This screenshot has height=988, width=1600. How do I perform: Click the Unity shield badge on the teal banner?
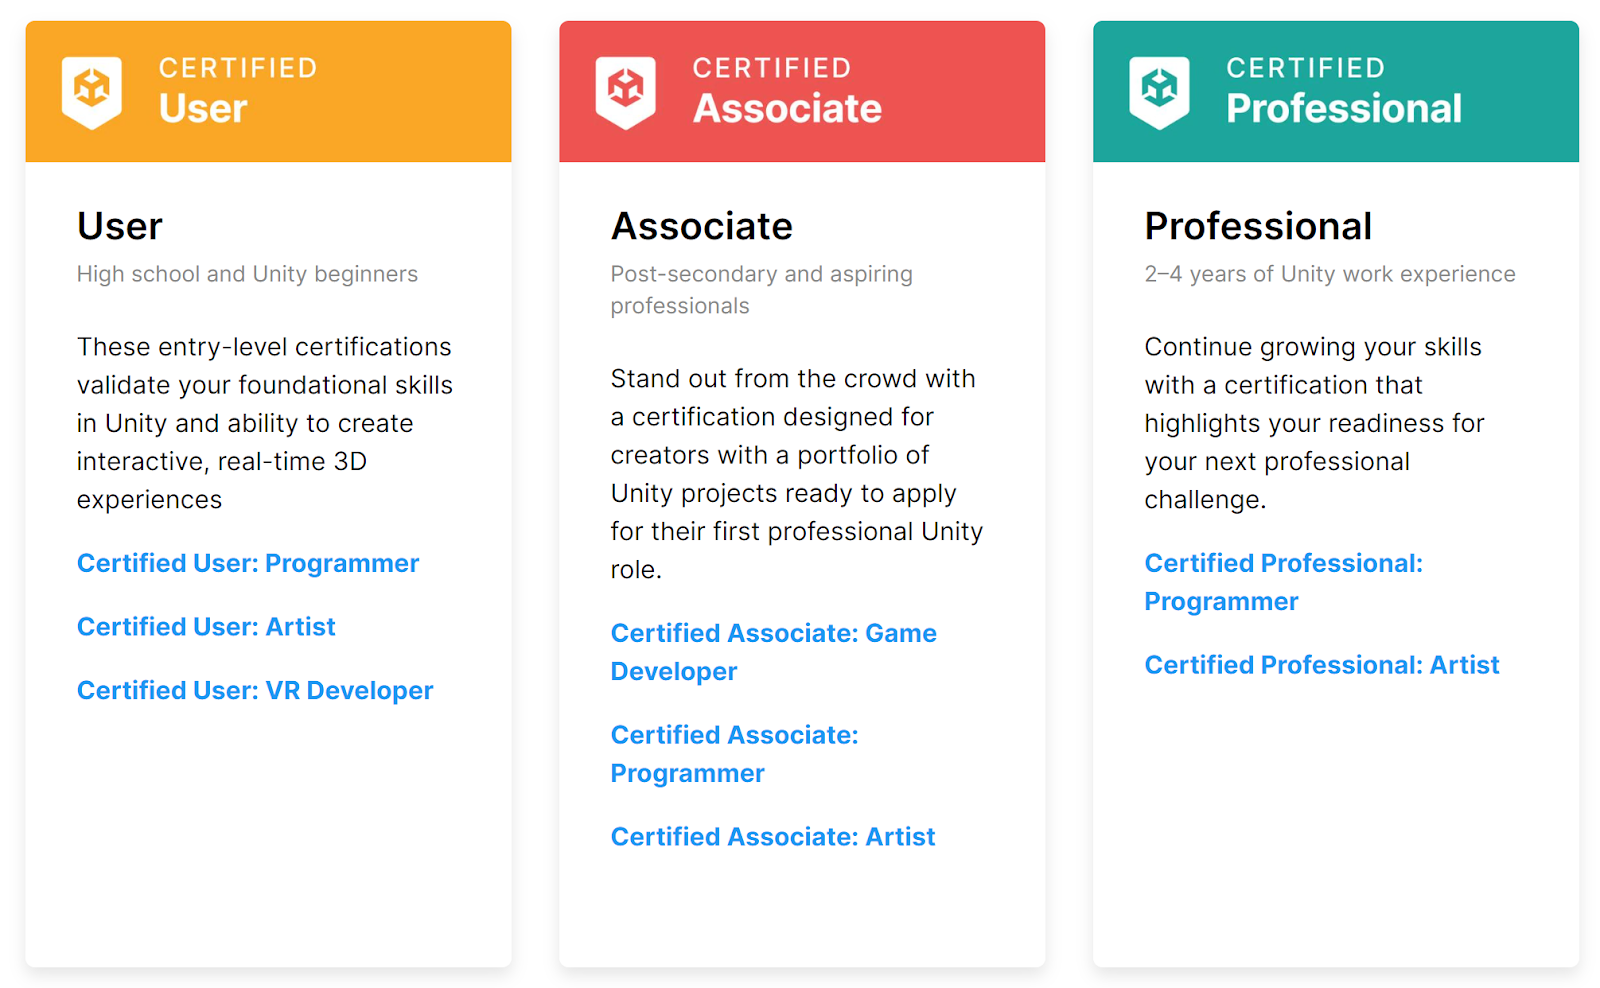[x=1160, y=92]
